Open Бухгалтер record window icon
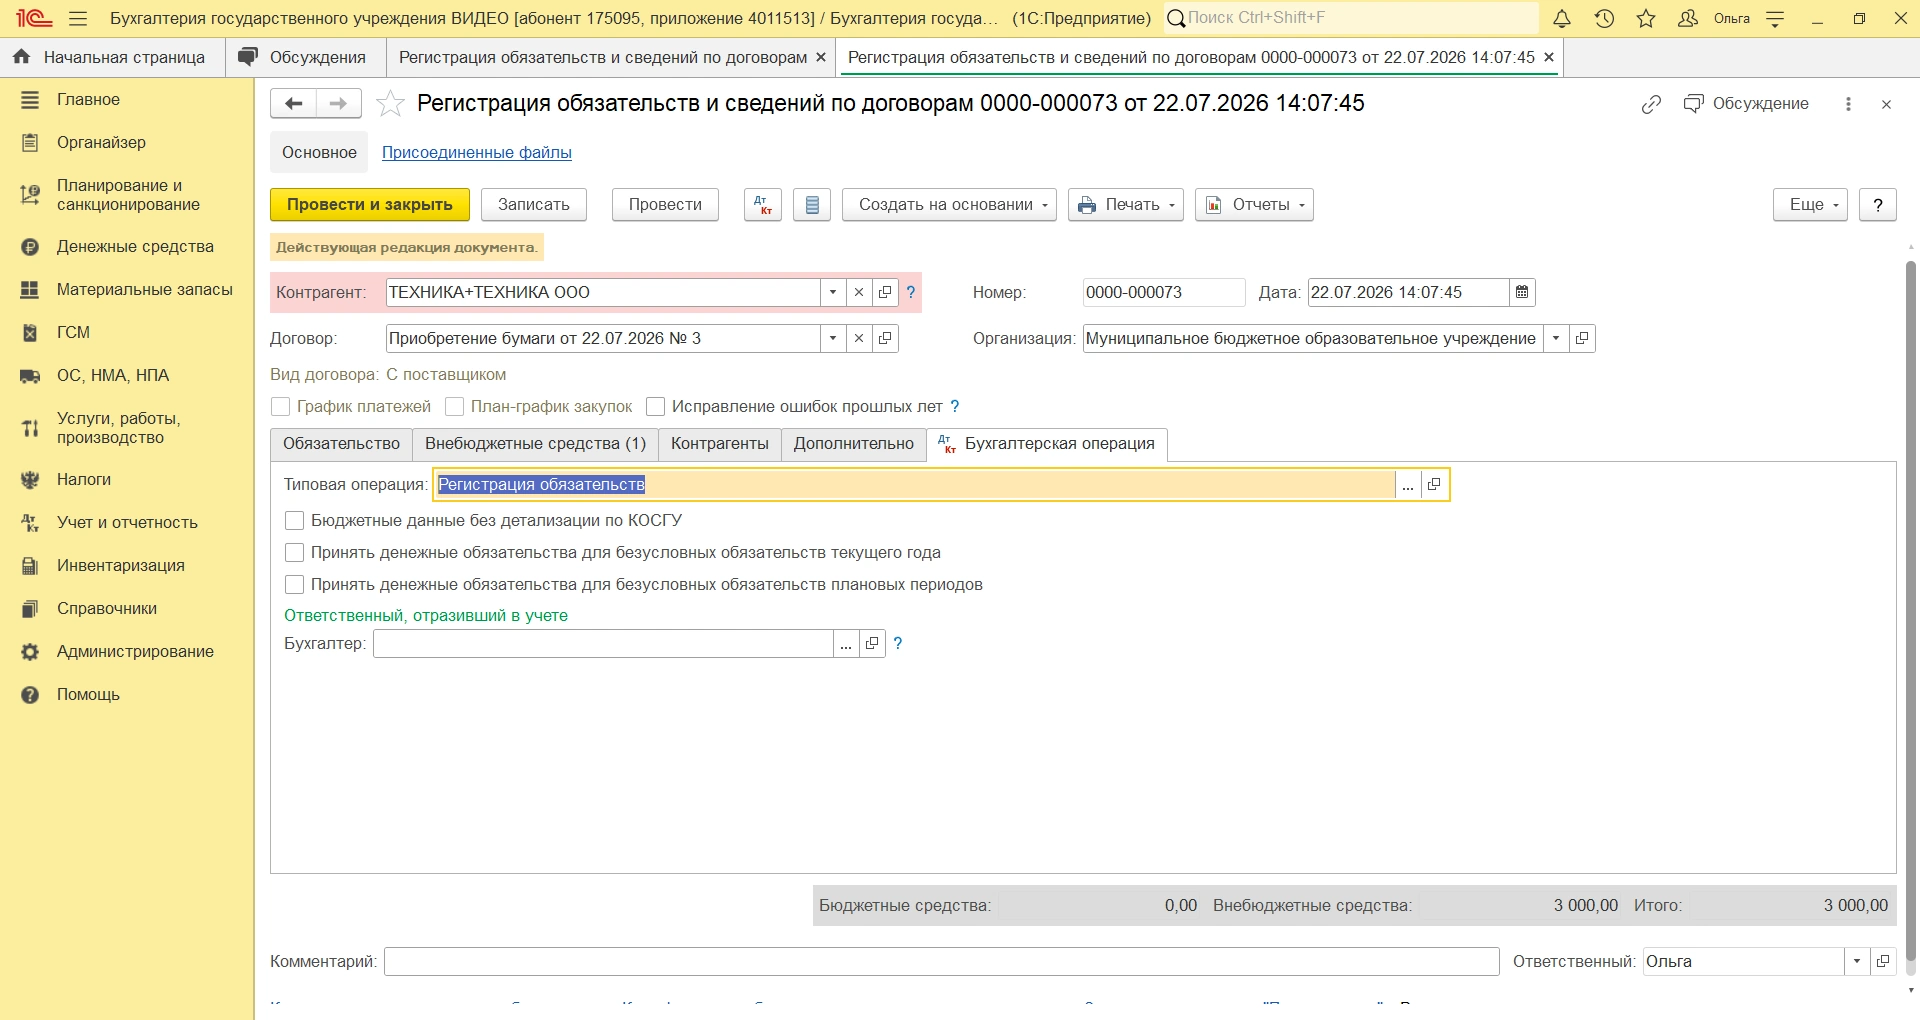Image resolution: width=1920 pixels, height=1020 pixels. [x=872, y=644]
